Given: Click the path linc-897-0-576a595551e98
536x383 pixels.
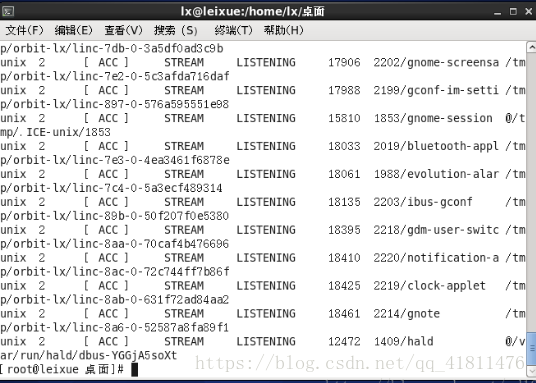Looking at the screenshot, I should tap(151, 104).
